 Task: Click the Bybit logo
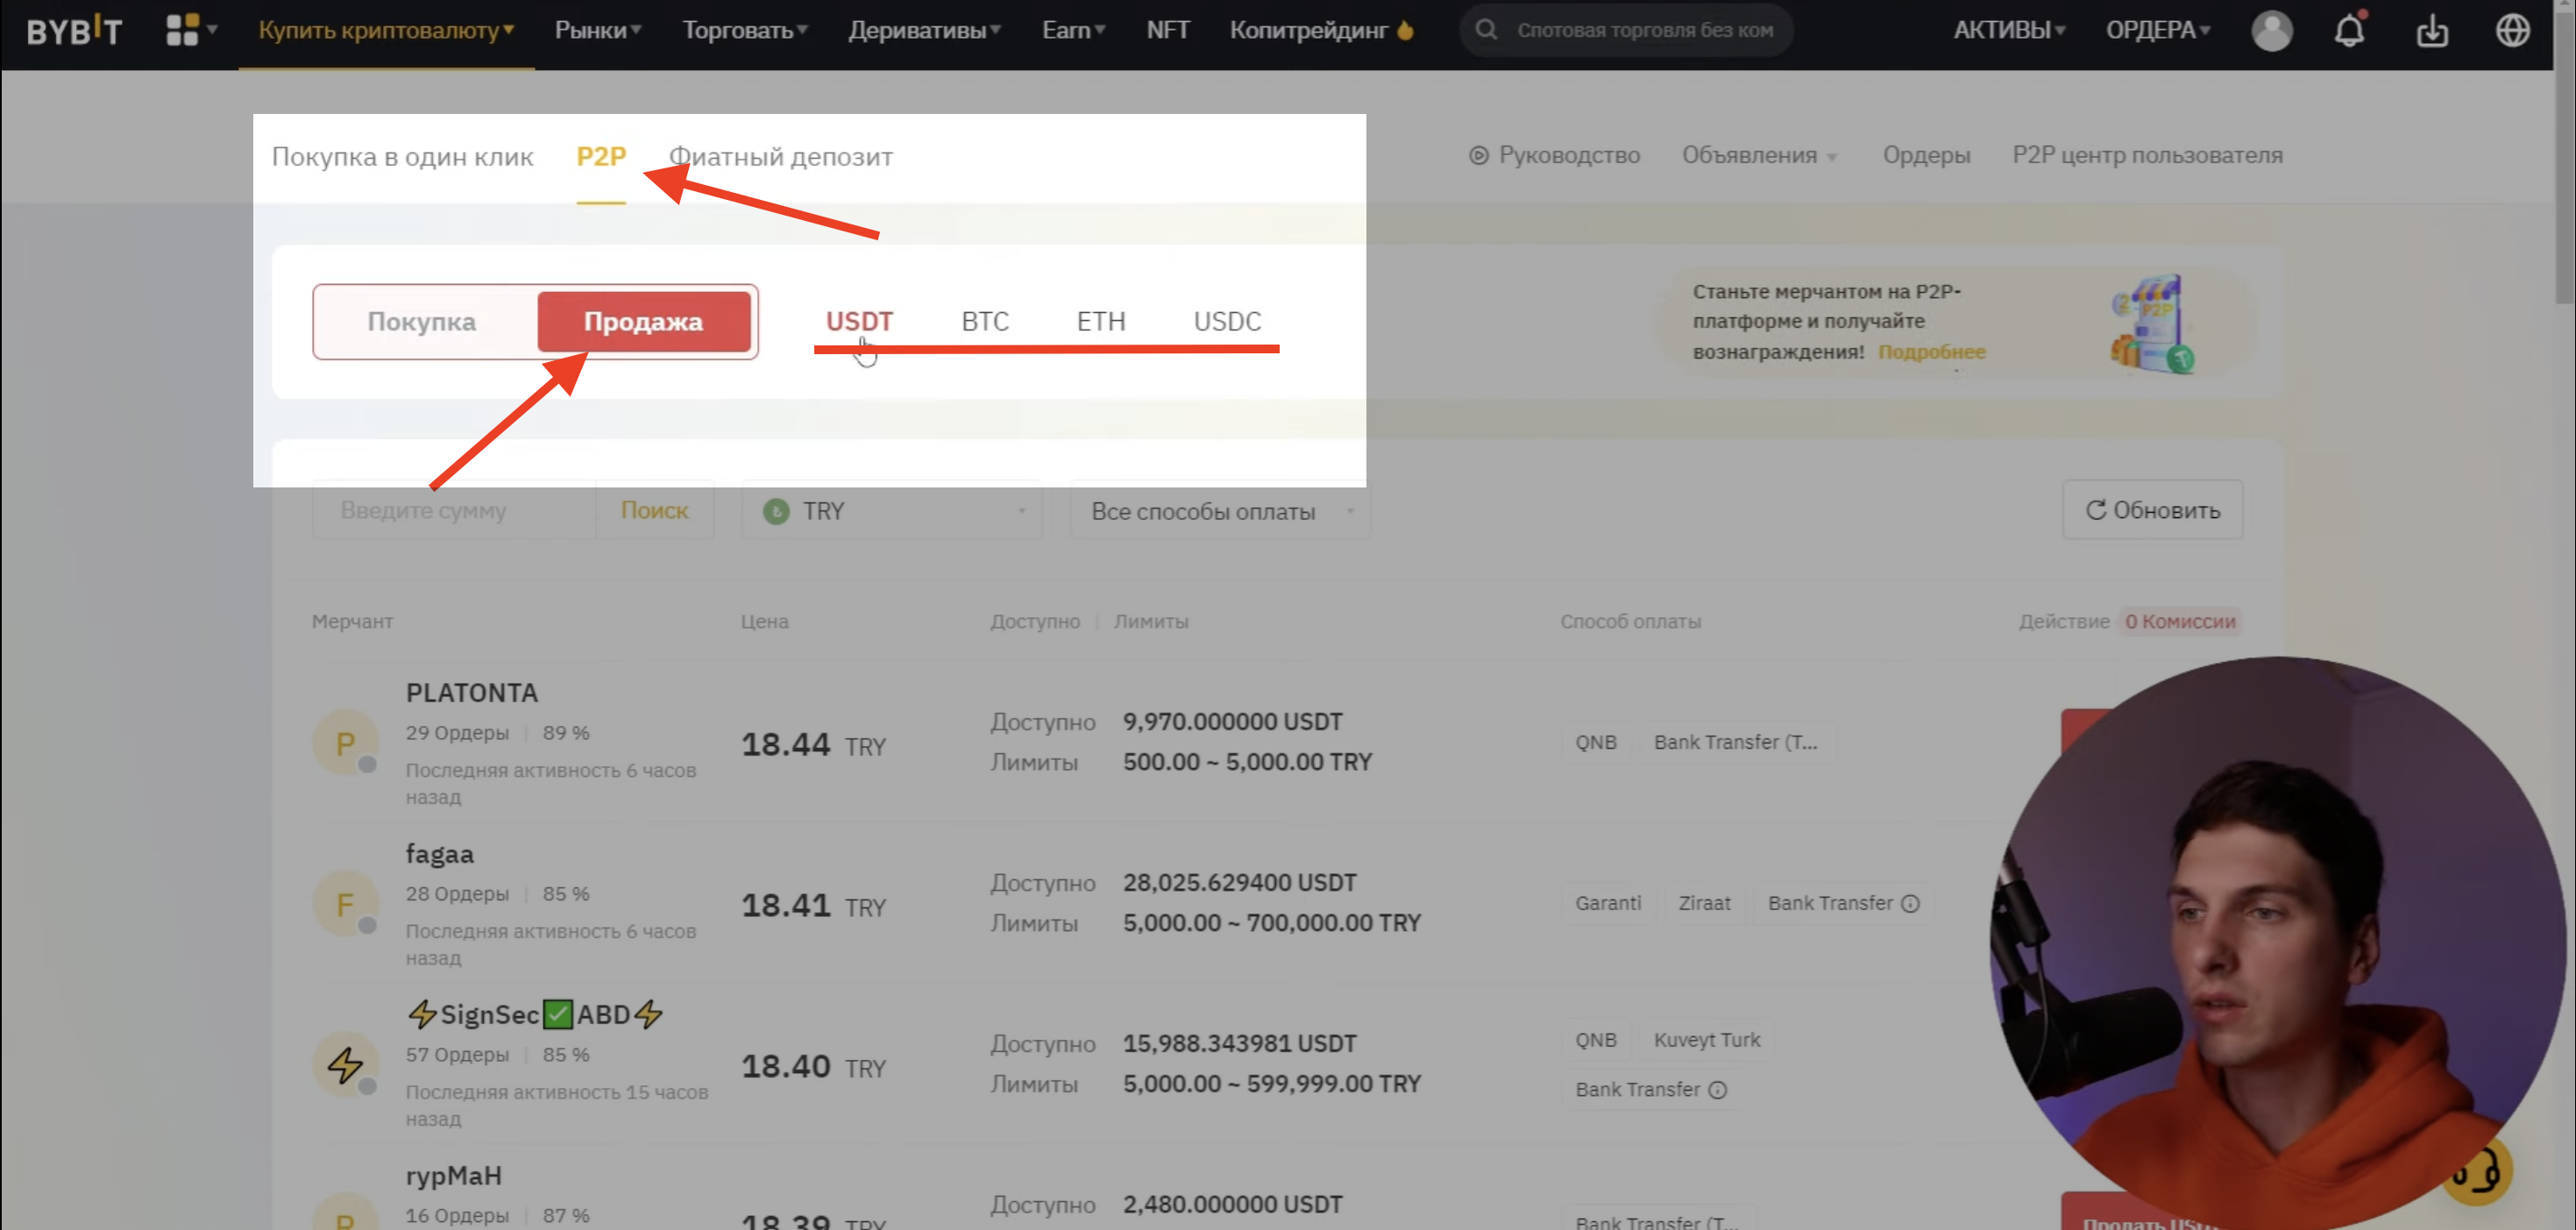coord(74,31)
